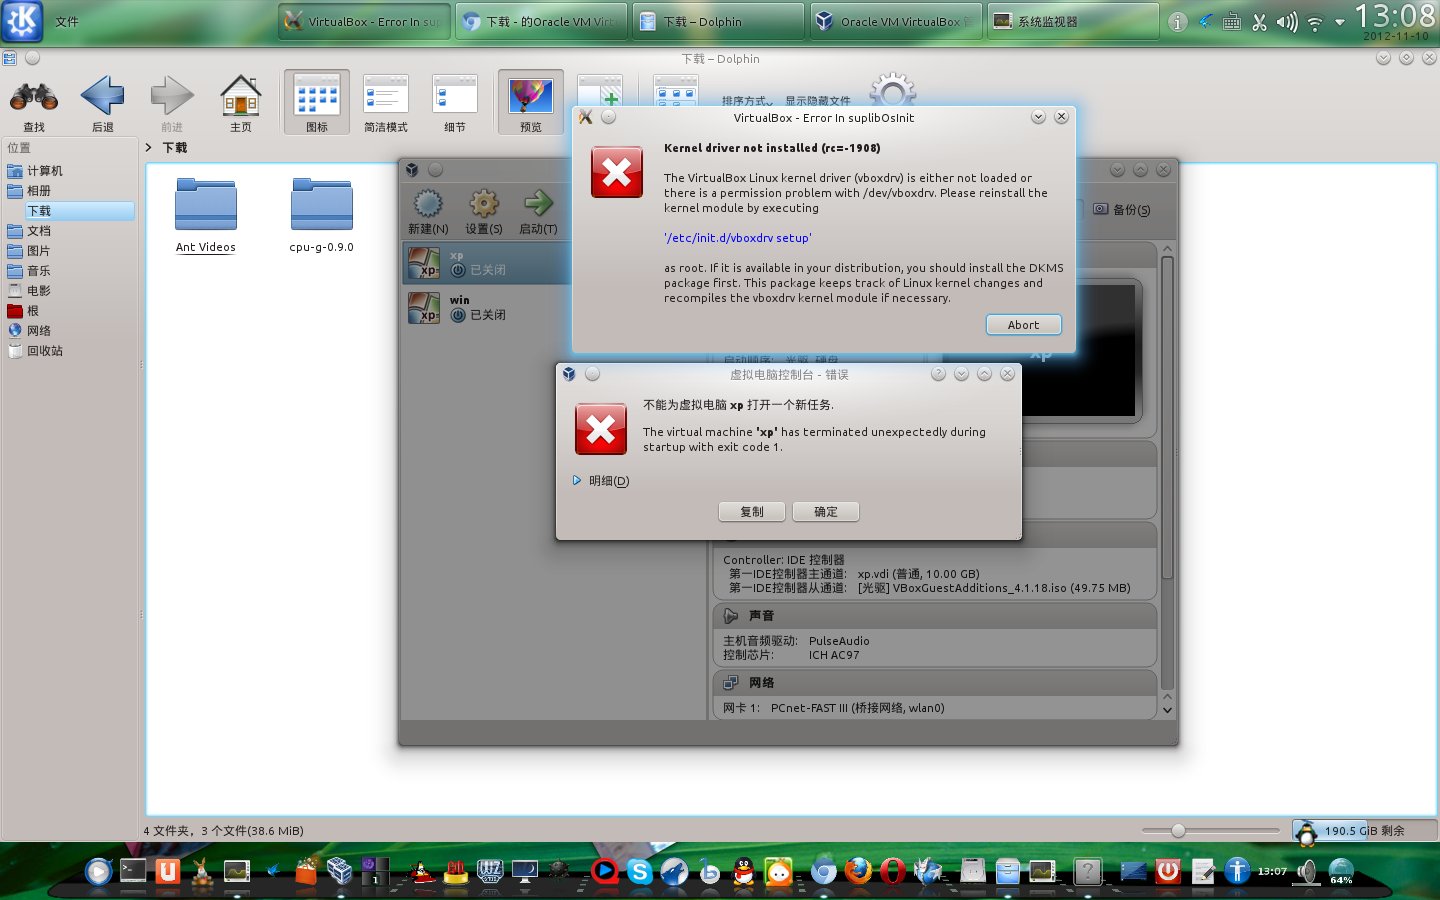Select 电影 in Dolphin places panel
This screenshot has height=900, width=1440.
pos(70,291)
